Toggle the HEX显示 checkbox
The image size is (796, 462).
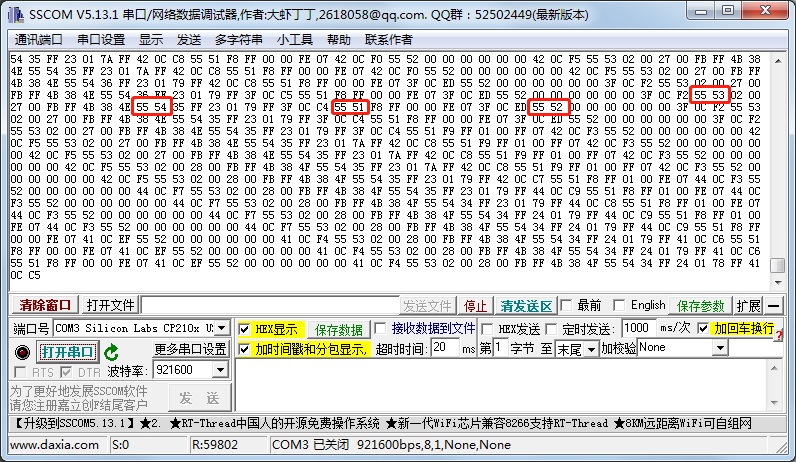pyautogui.click(x=245, y=329)
